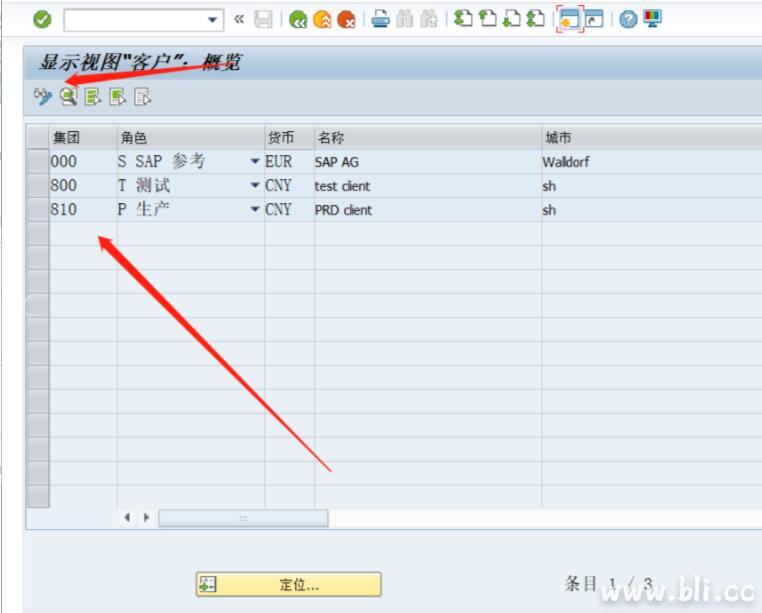Open role dropdown for T 测试
Image resolution: width=762 pixels, height=613 pixels.
(255, 185)
